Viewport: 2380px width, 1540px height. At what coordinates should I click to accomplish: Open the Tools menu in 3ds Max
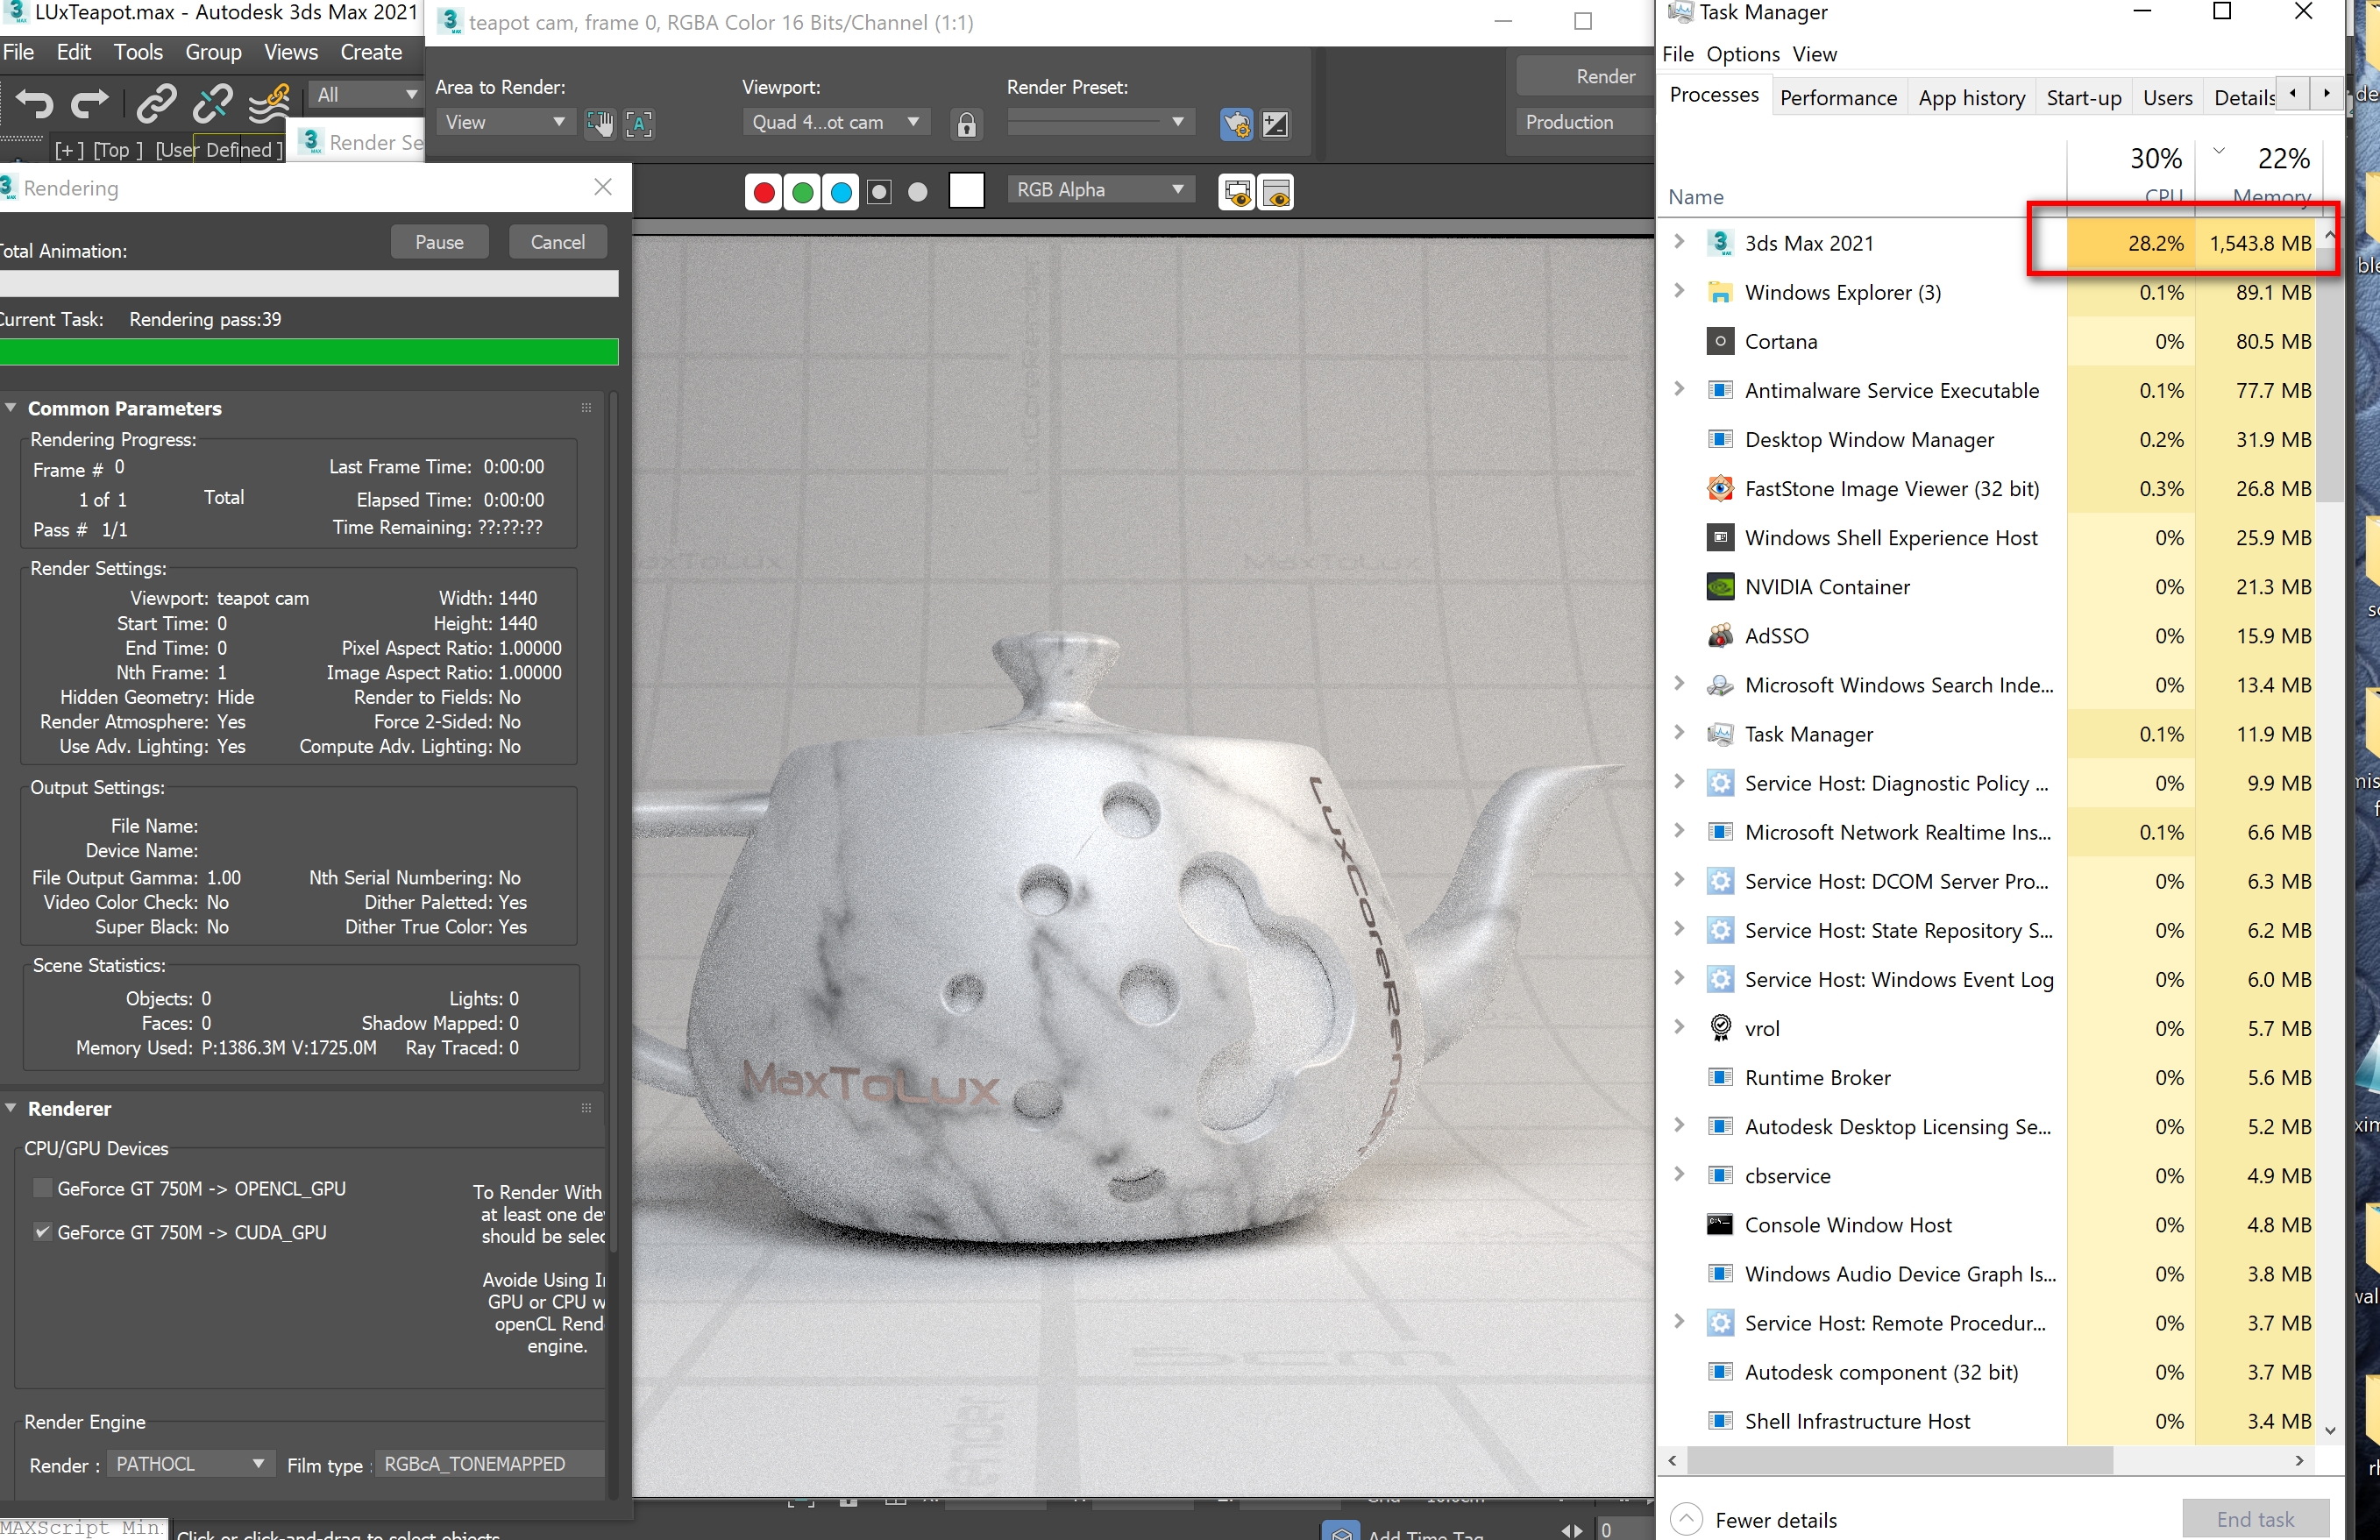click(x=138, y=52)
